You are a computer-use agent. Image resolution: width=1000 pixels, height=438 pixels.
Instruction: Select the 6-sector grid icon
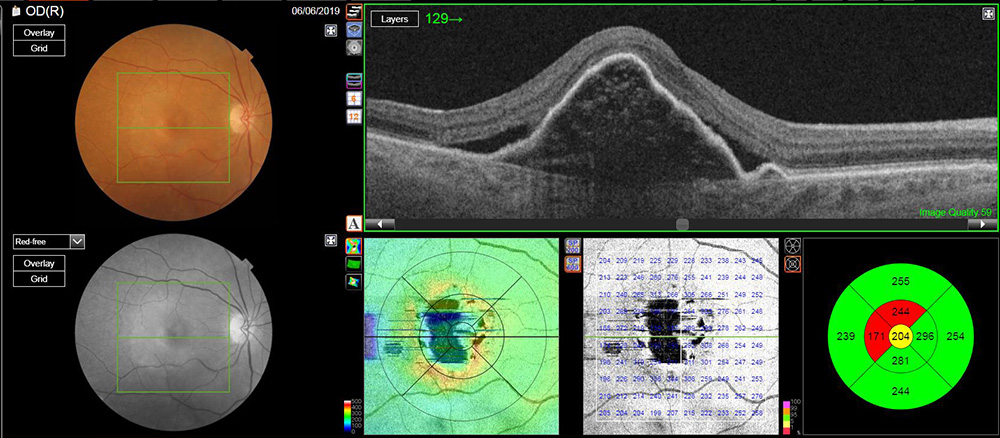(x=354, y=99)
